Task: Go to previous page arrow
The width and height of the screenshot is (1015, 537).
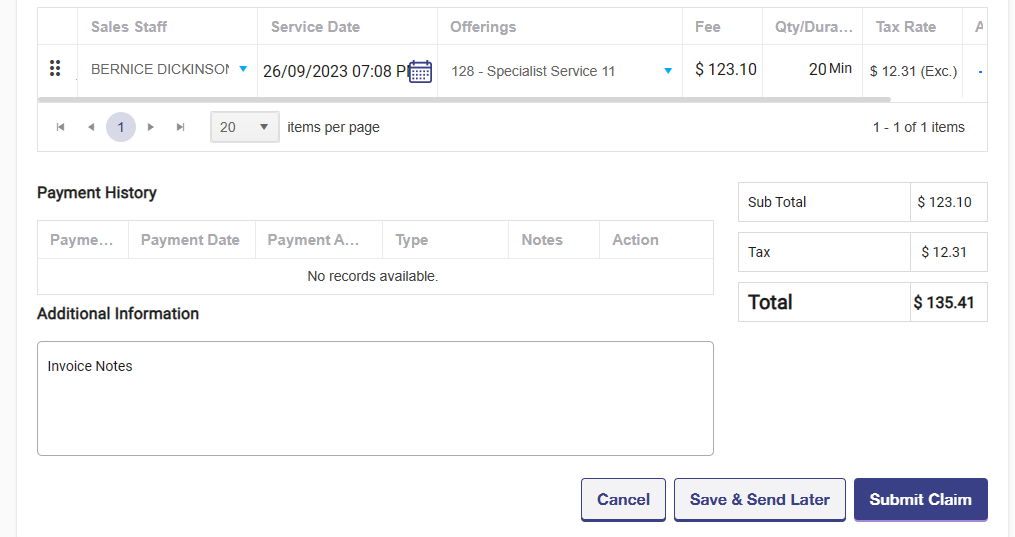Action: coord(91,127)
